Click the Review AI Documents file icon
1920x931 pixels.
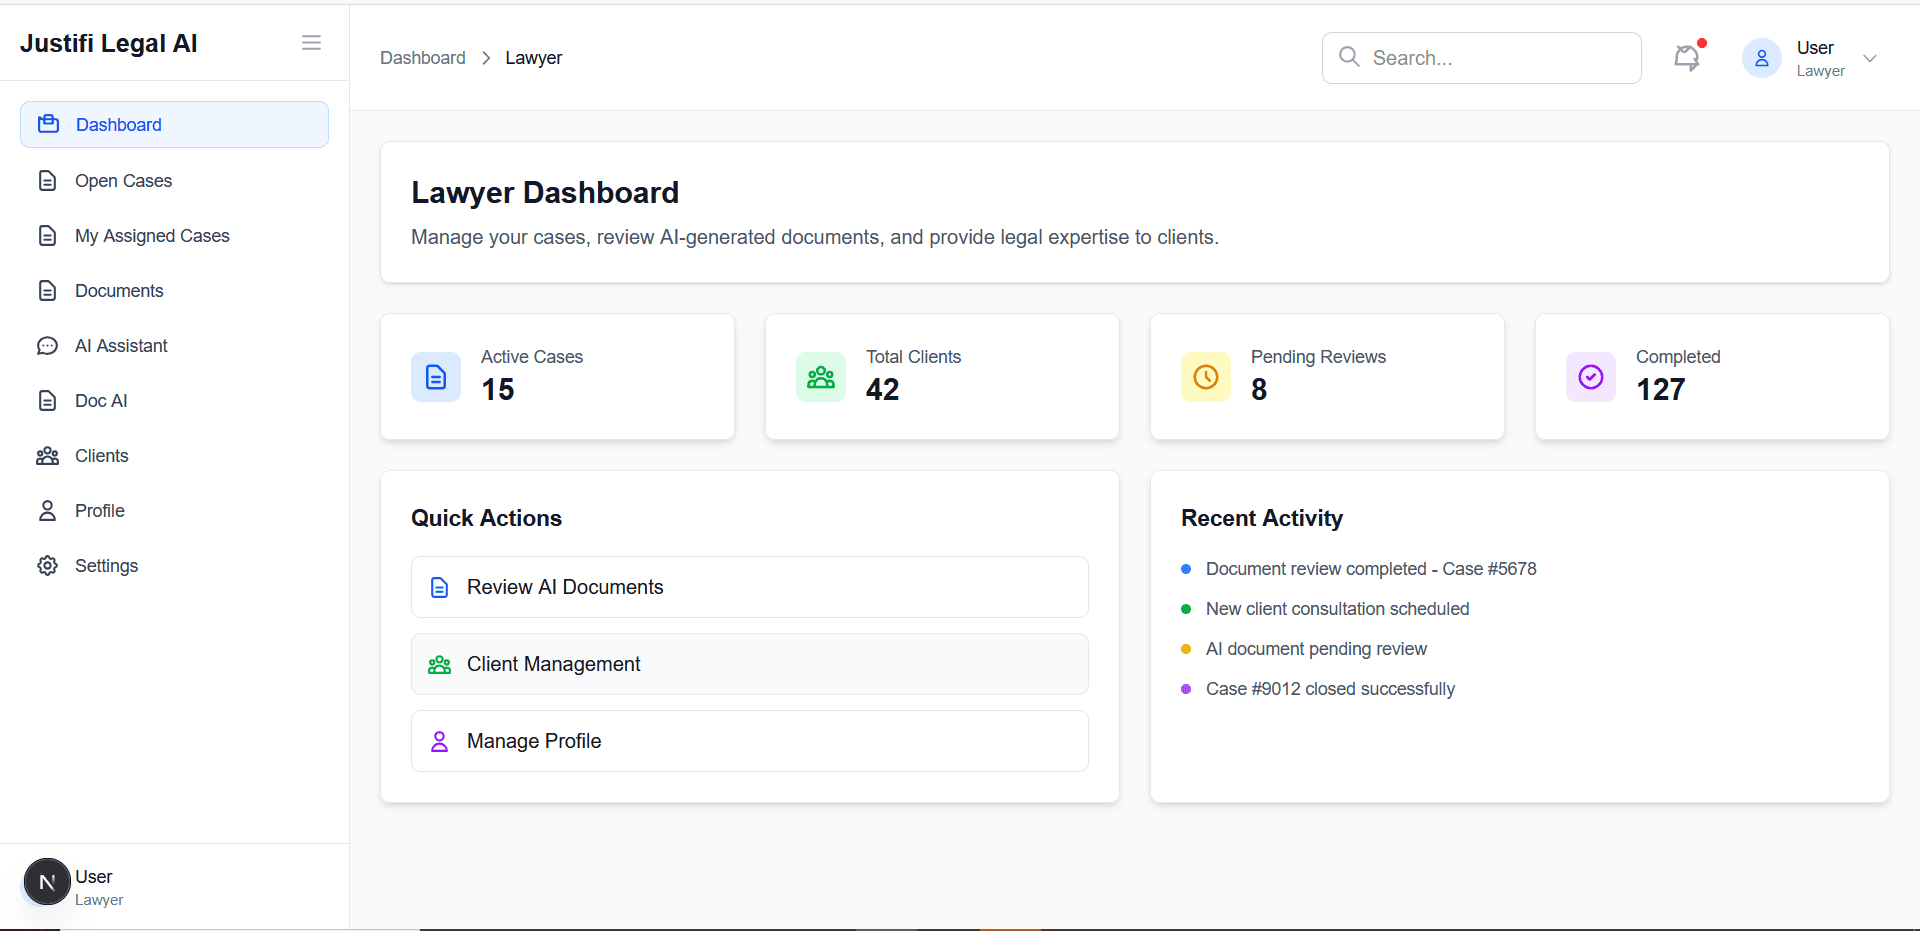point(440,587)
